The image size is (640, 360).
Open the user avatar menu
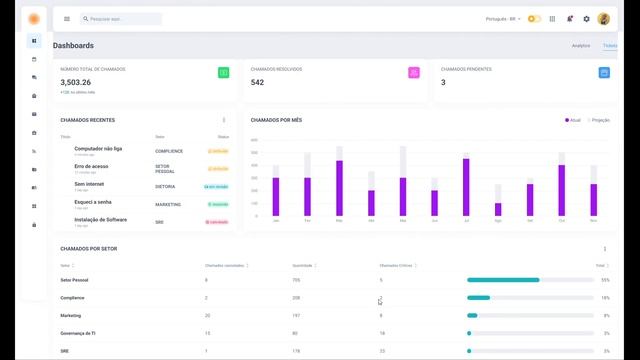[604, 19]
